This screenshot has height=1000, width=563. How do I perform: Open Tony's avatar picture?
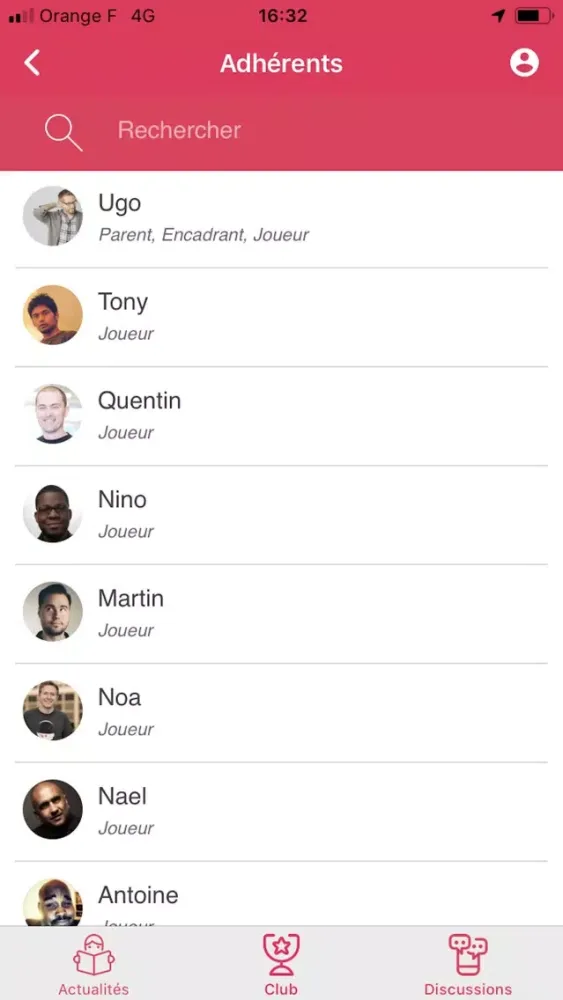(x=53, y=315)
